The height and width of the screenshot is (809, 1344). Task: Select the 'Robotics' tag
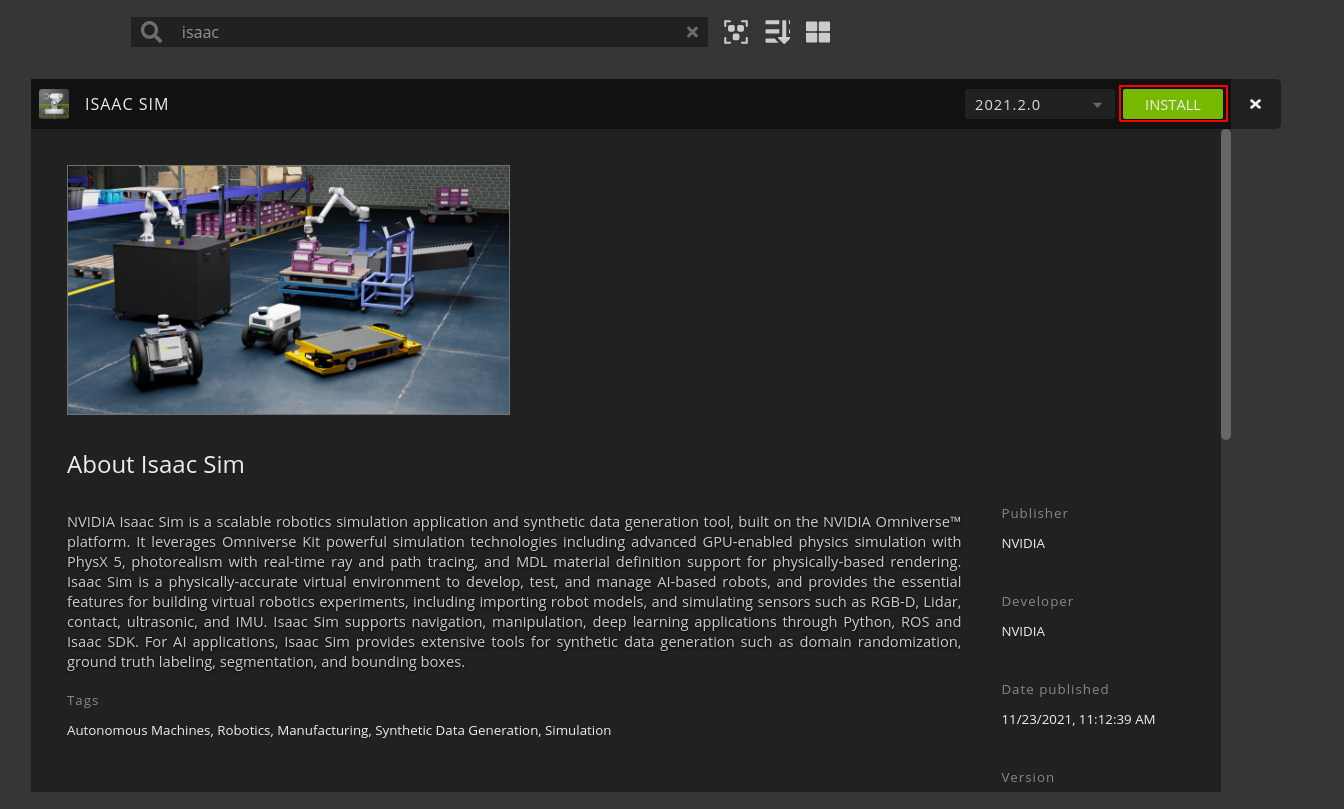(244, 730)
